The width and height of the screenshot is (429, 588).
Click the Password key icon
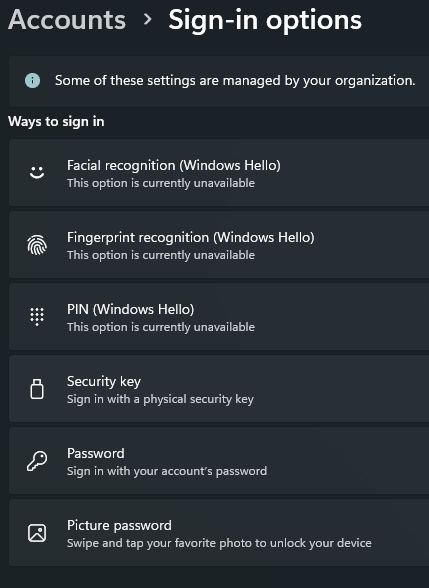tap(37, 461)
